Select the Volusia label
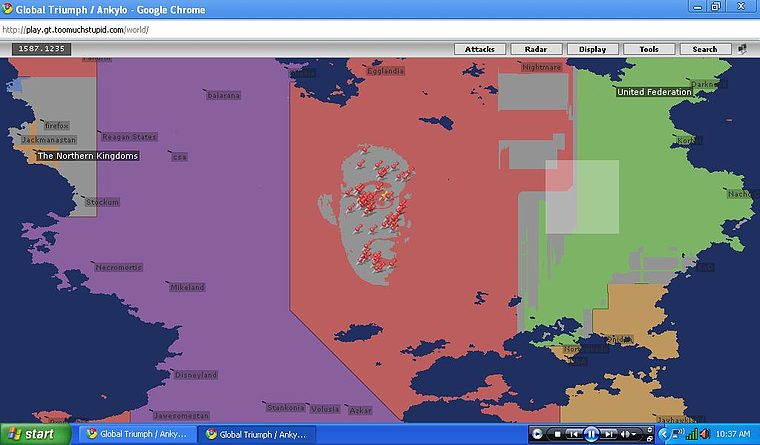Viewport: 760px width, 445px height. (x=325, y=409)
